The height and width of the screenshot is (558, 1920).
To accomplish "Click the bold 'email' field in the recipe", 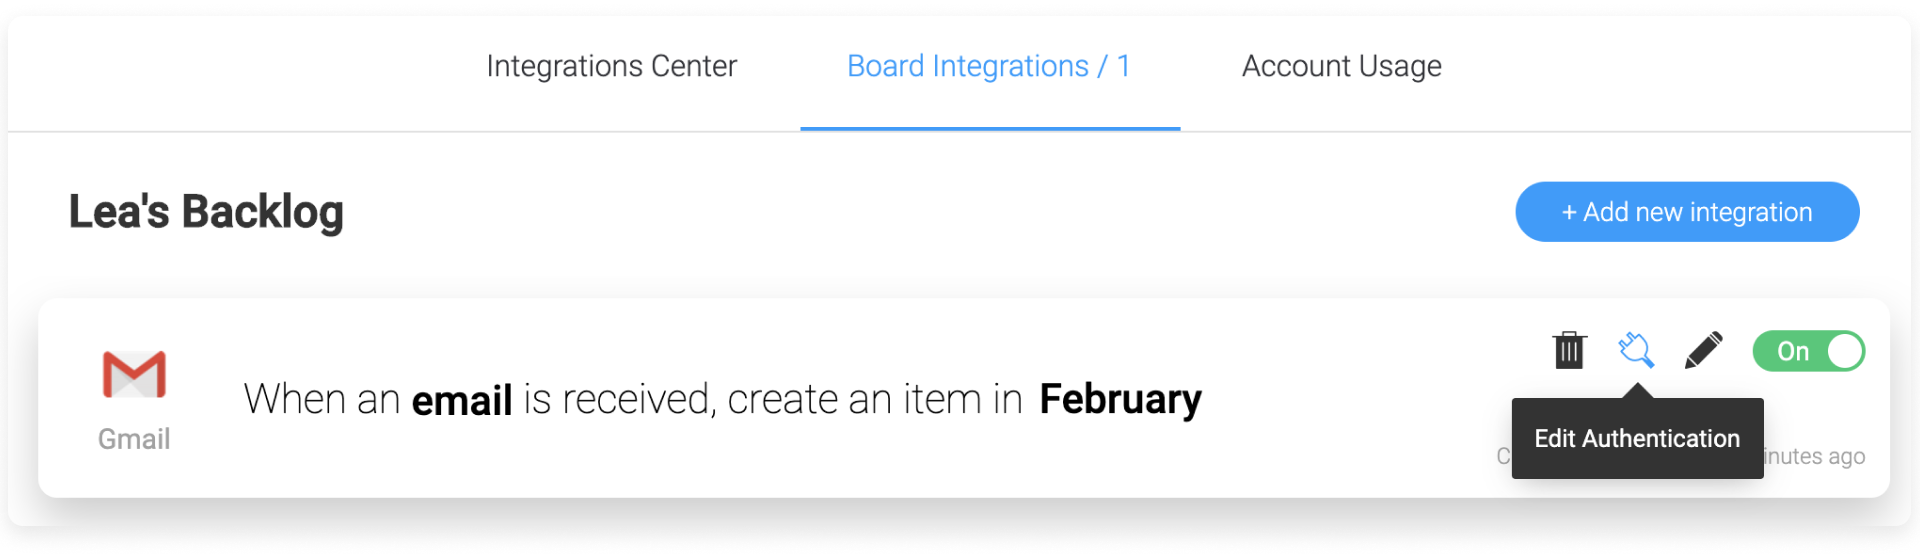I will click(462, 400).
